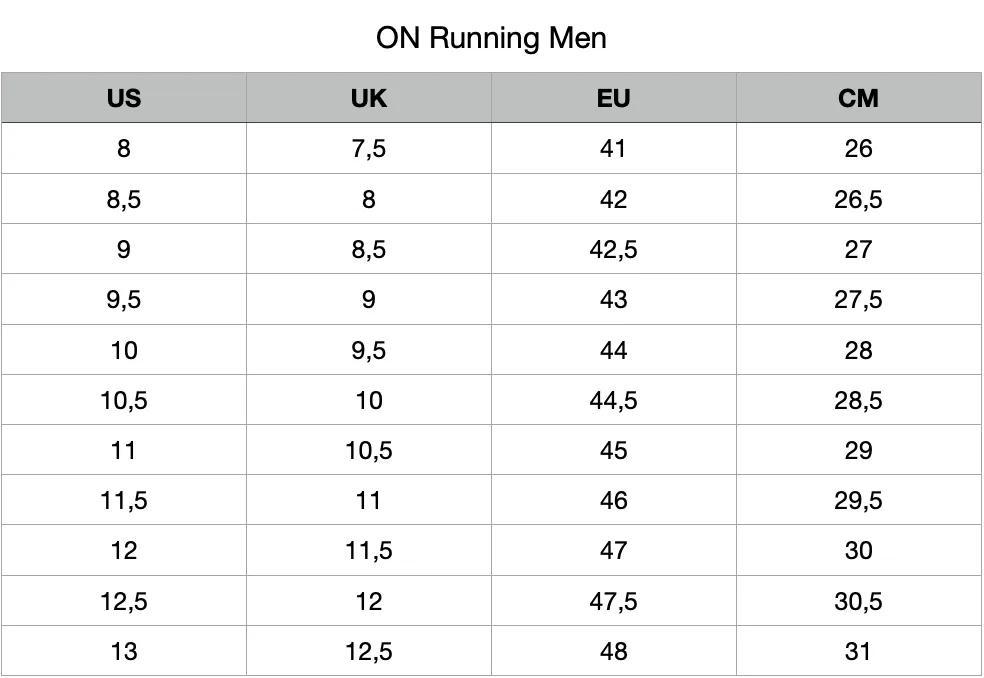The image size is (984, 678).
Task: Click the US 9,5 cell
Action: click(x=124, y=299)
